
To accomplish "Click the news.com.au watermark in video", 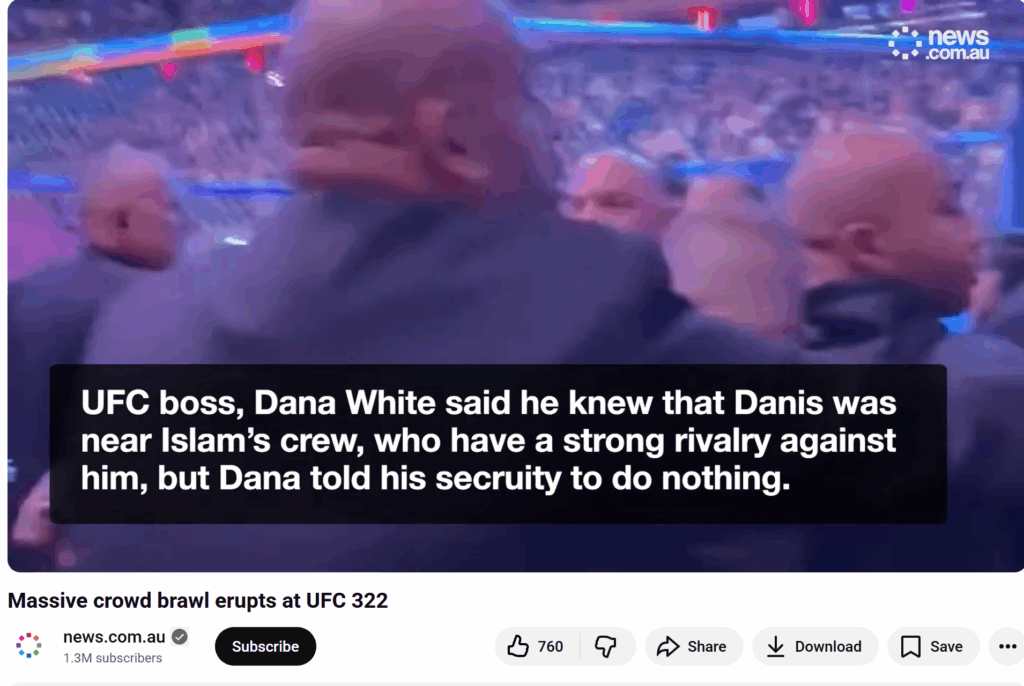I will (x=938, y=44).
